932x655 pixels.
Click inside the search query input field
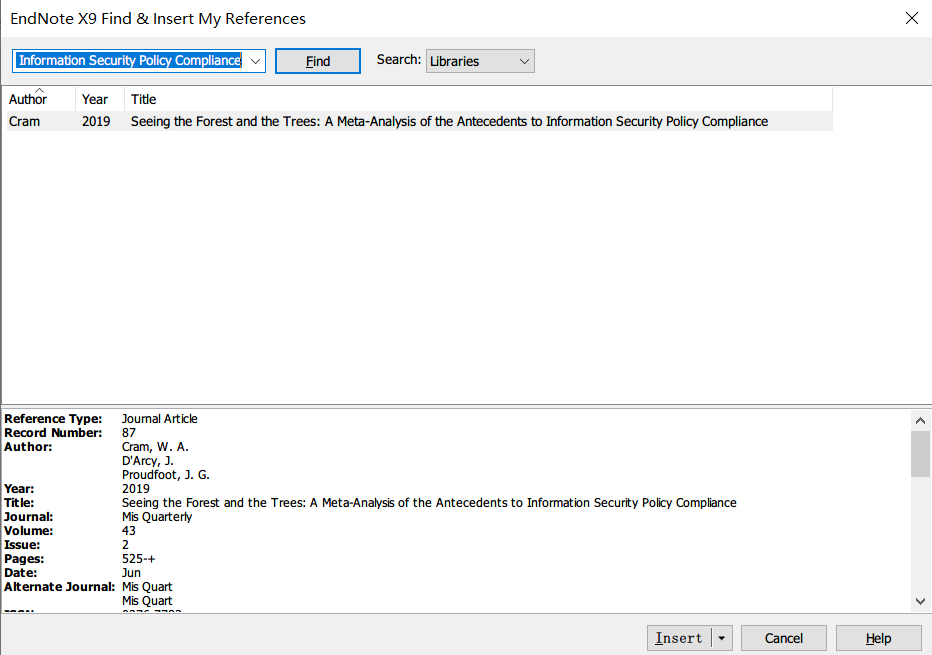130,60
